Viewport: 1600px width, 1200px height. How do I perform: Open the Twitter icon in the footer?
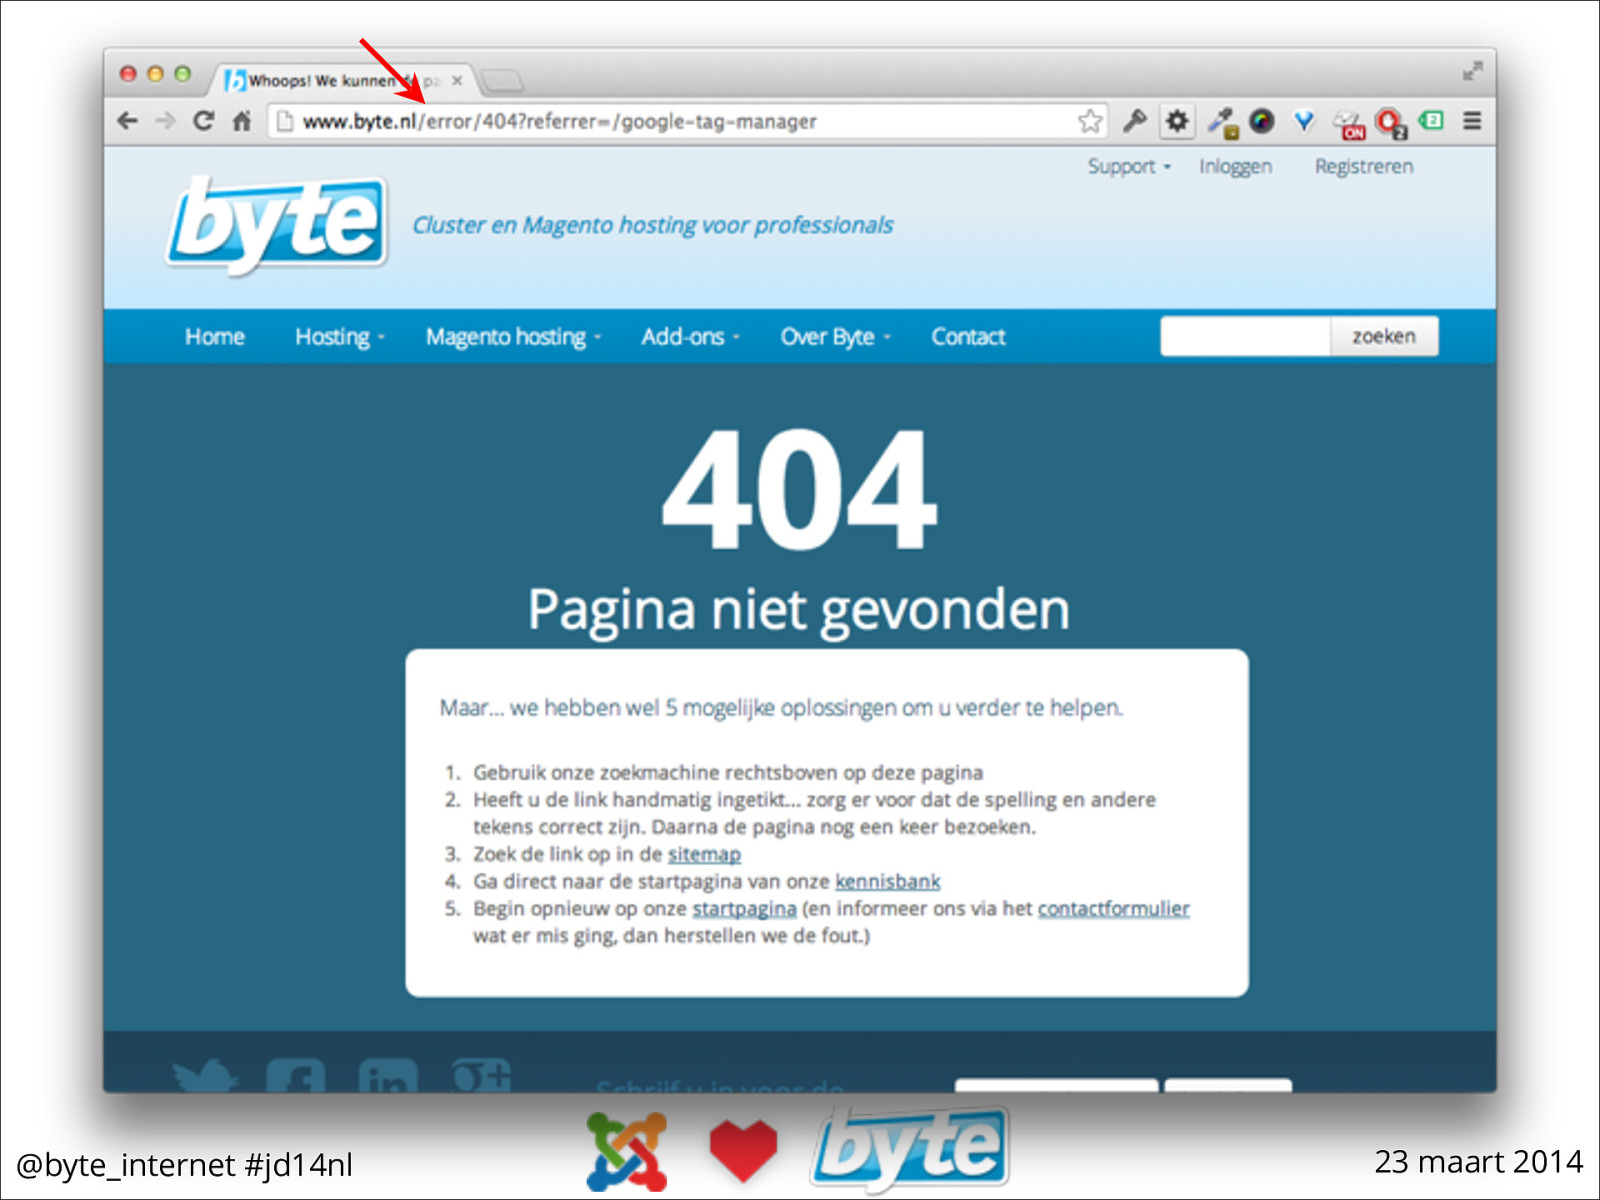click(205, 1075)
